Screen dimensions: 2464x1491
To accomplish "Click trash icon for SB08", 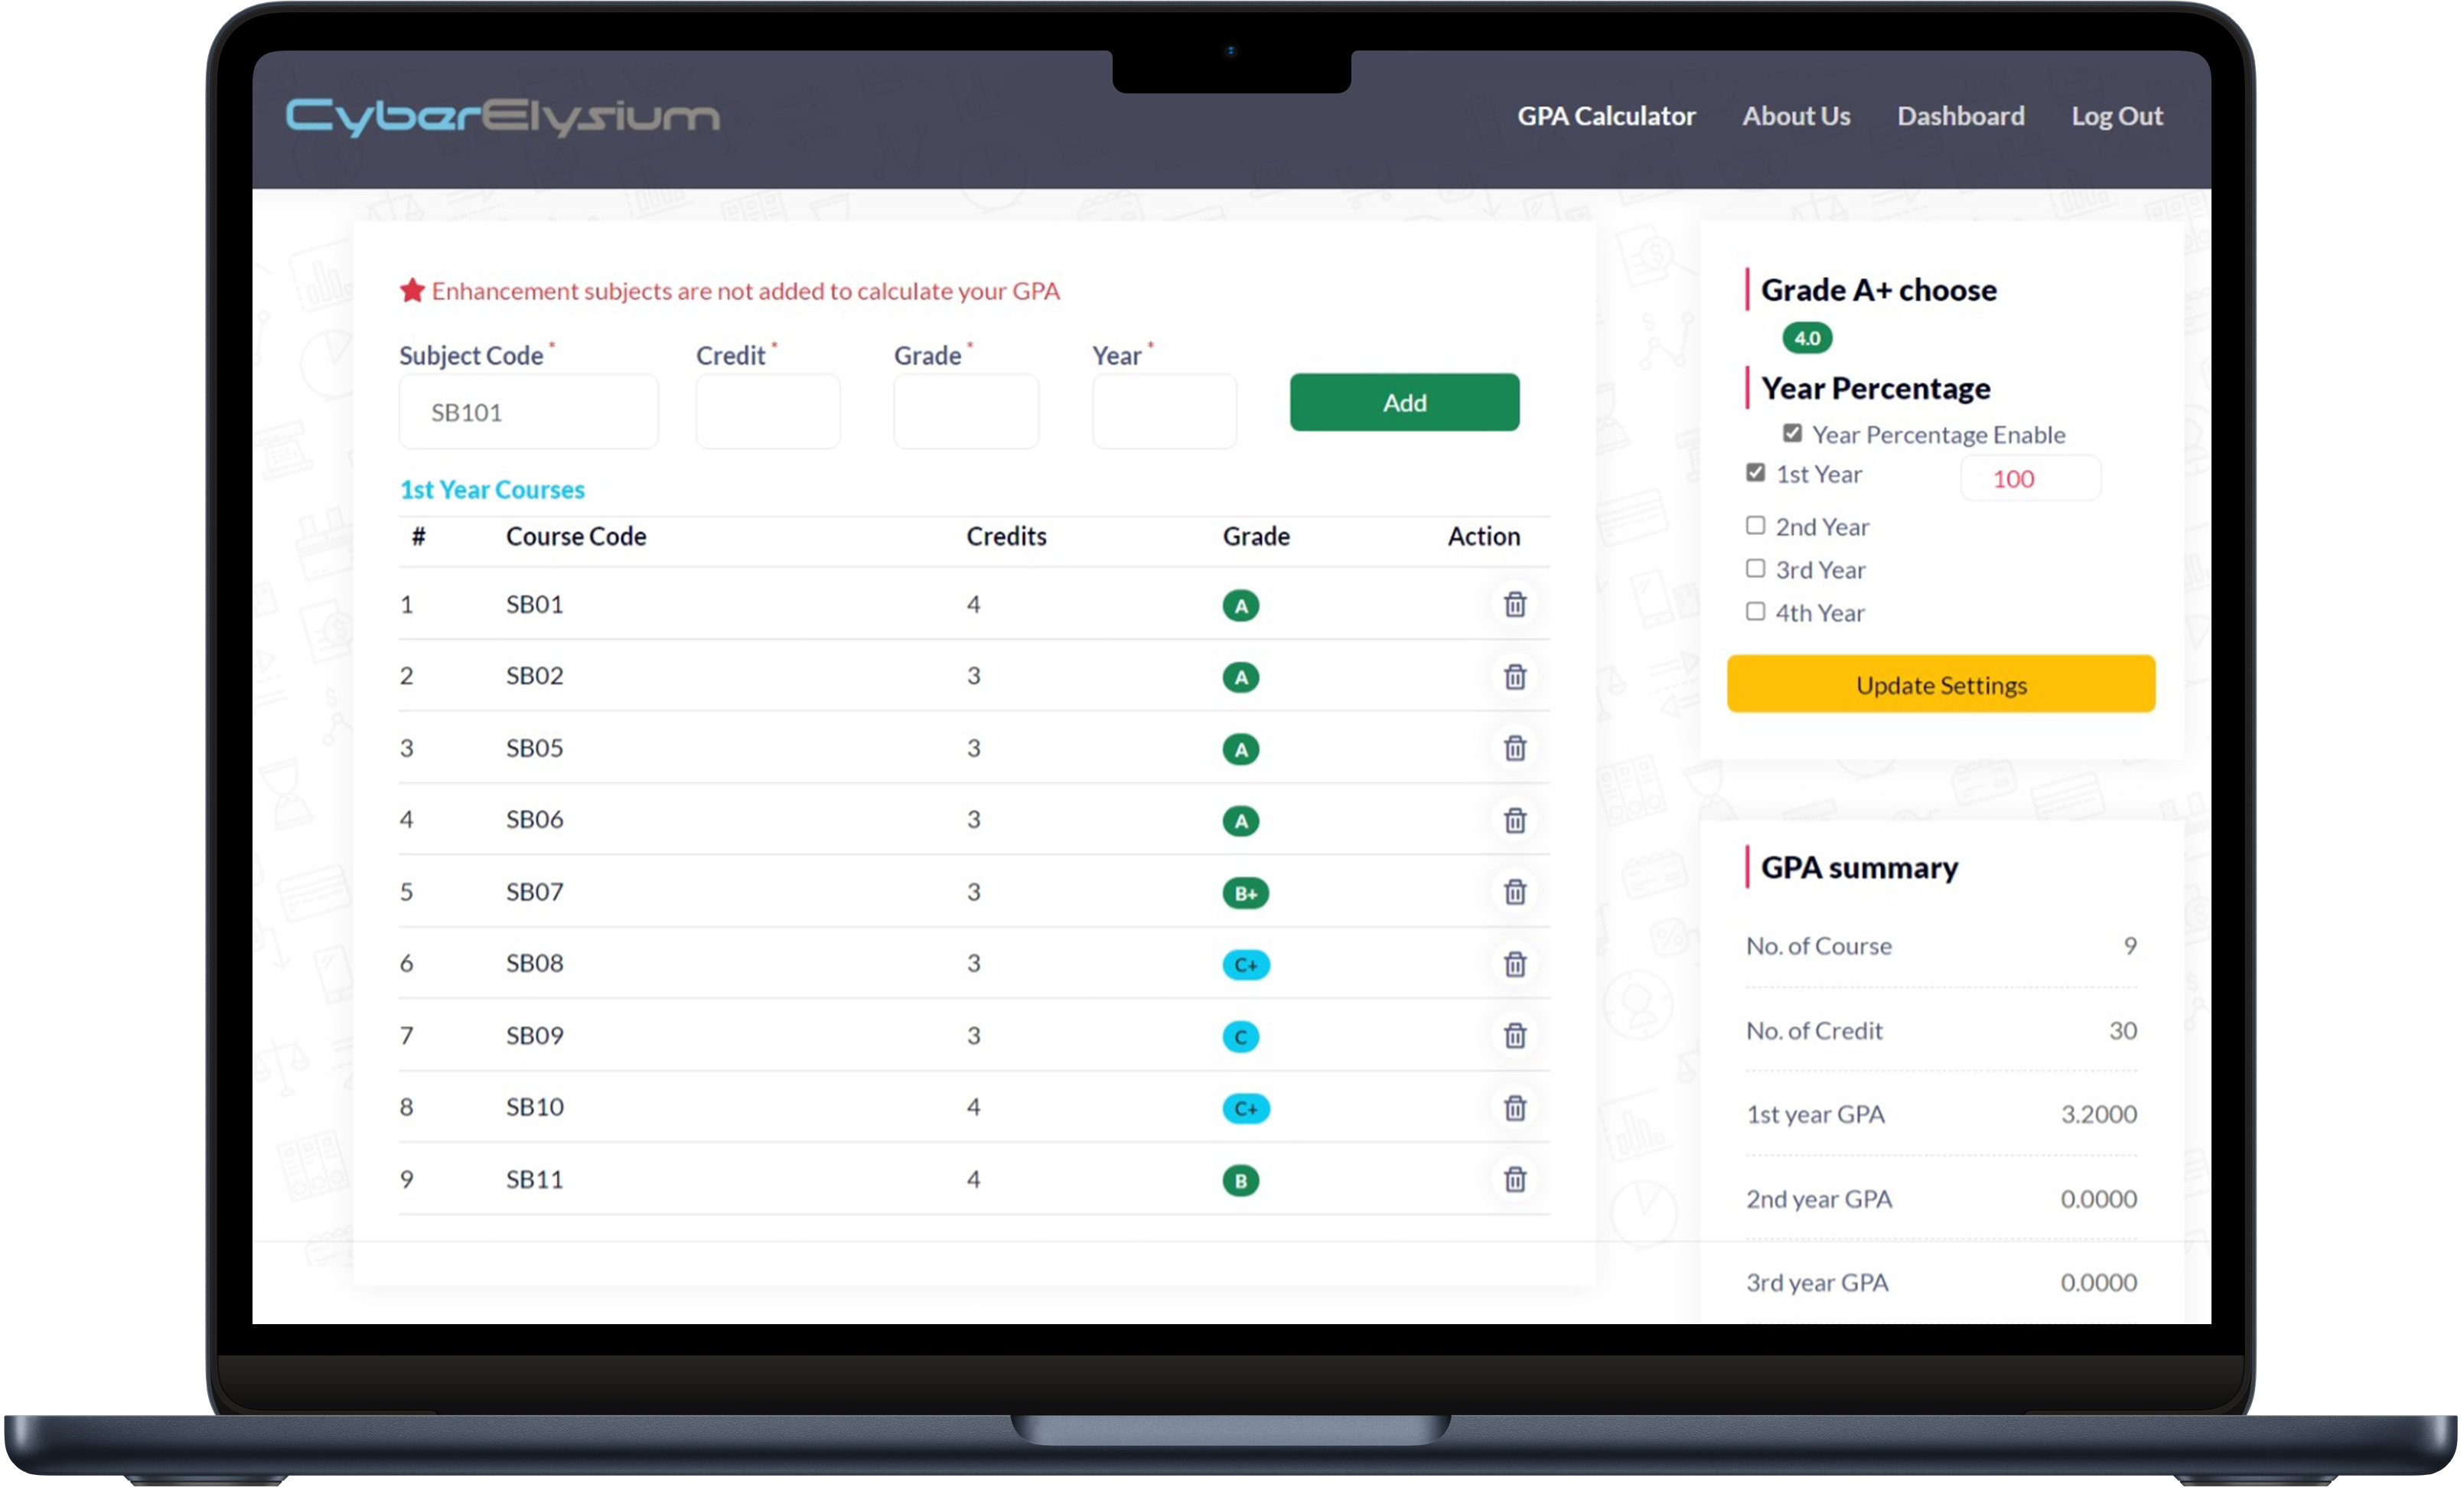I will point(1515,963).
